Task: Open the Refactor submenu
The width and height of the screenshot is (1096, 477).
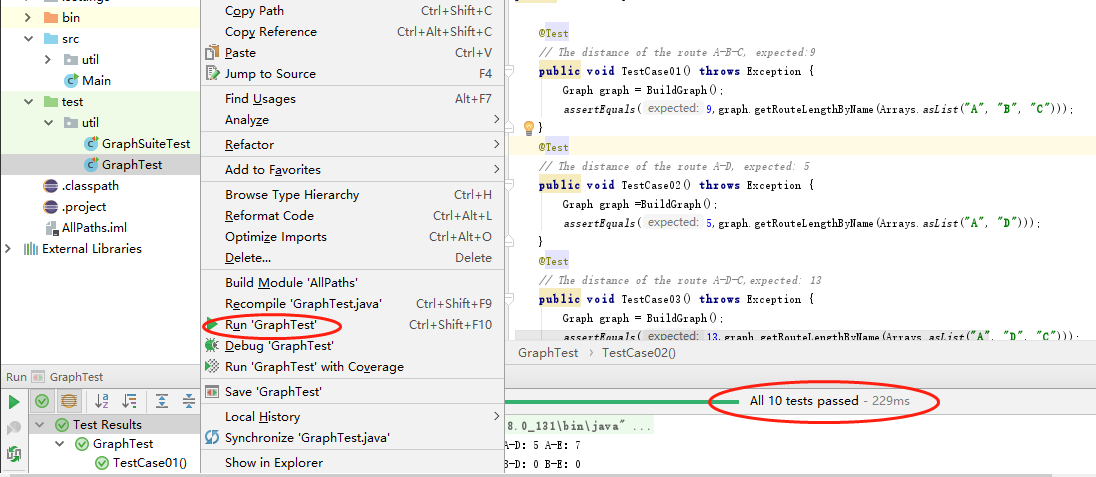Action: (352, 145)
